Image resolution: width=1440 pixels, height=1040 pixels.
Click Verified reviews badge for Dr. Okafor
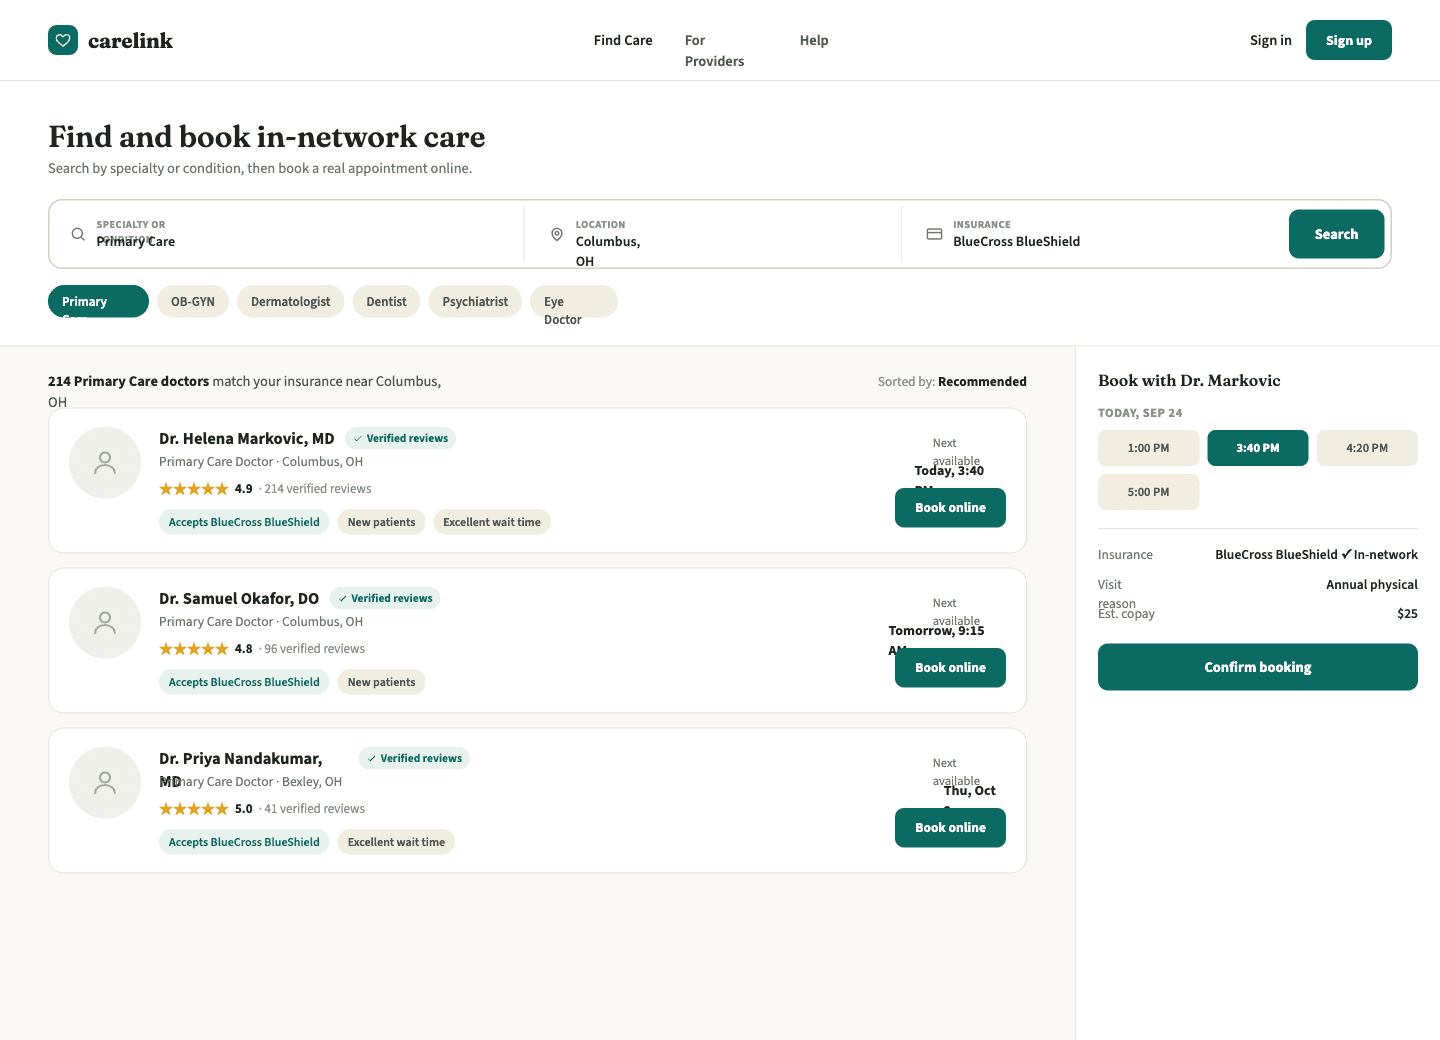tap(385, 598)
